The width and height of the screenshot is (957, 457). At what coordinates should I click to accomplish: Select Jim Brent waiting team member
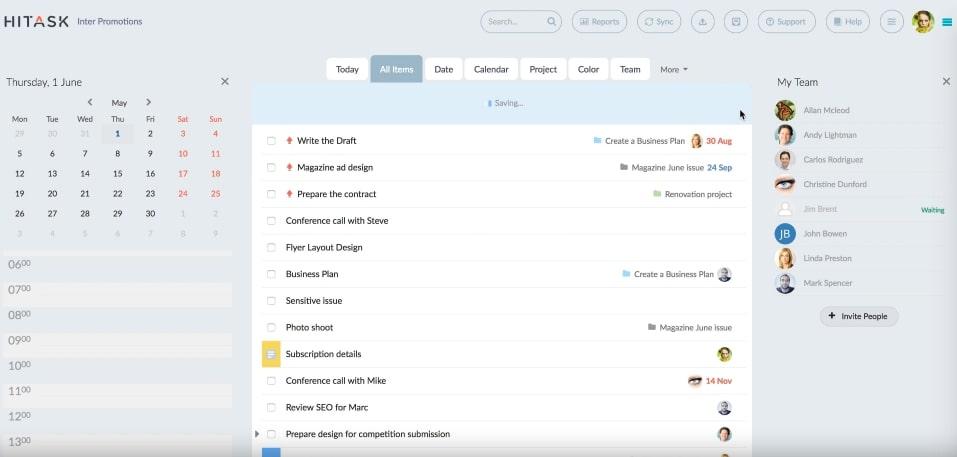(x=860, y=209)
